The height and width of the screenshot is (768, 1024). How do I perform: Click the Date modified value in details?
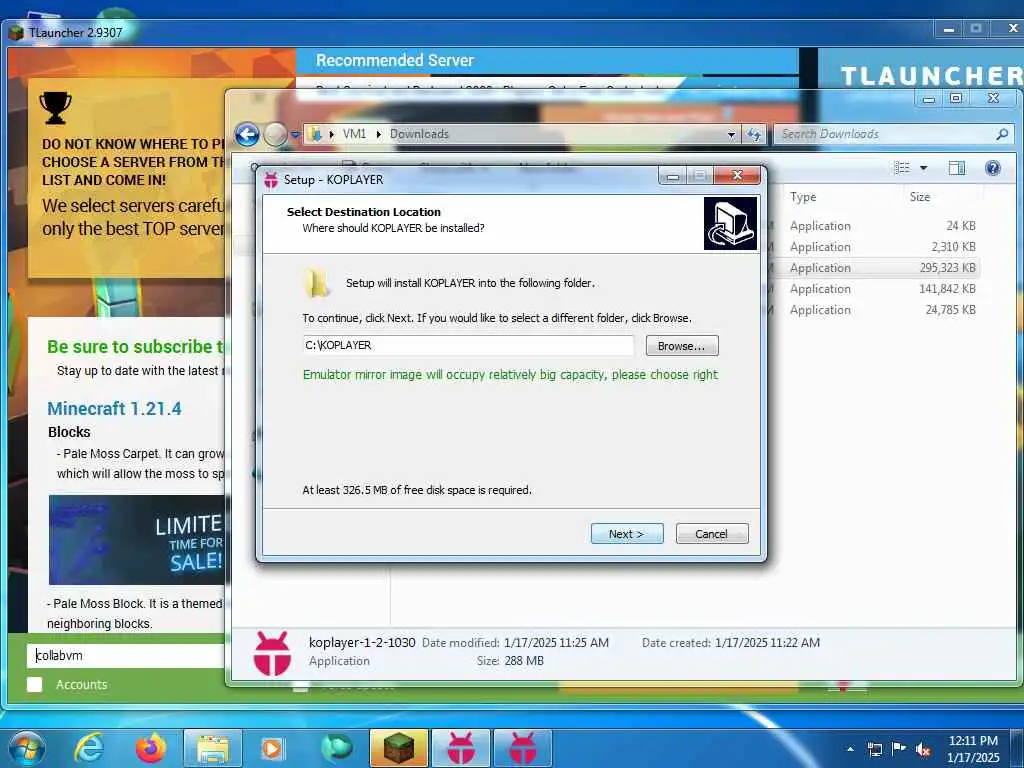point(556,643)
